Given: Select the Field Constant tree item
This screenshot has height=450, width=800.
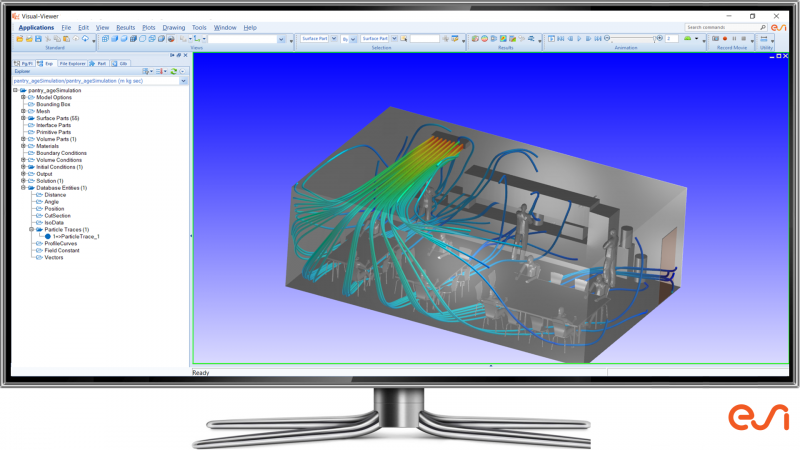Looking at the screenshot, I should point(62,251).
